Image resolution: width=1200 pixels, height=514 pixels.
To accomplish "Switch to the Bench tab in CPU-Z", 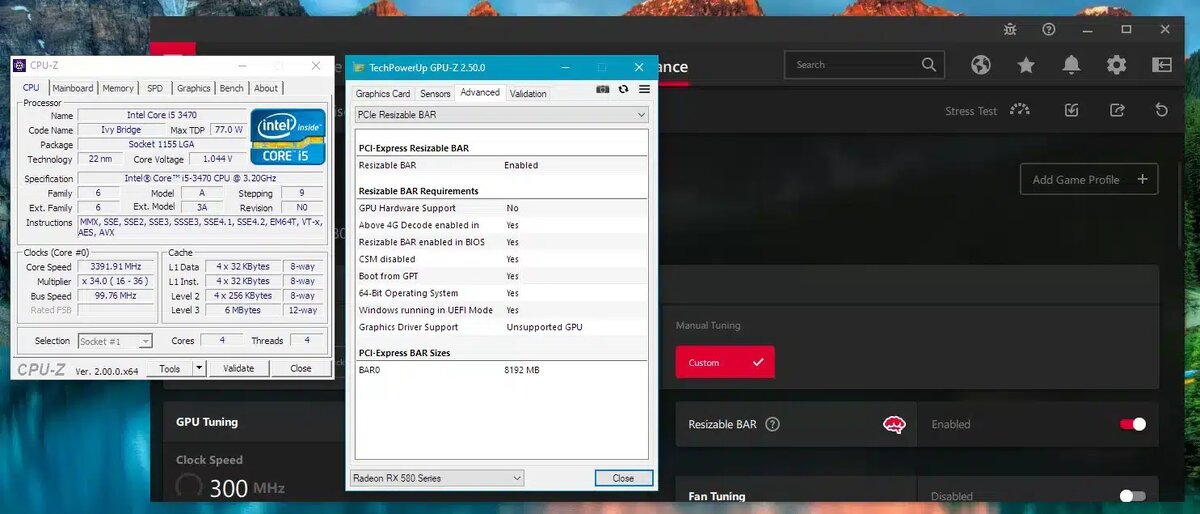I will pyautogui.click(x=232, y=88).
